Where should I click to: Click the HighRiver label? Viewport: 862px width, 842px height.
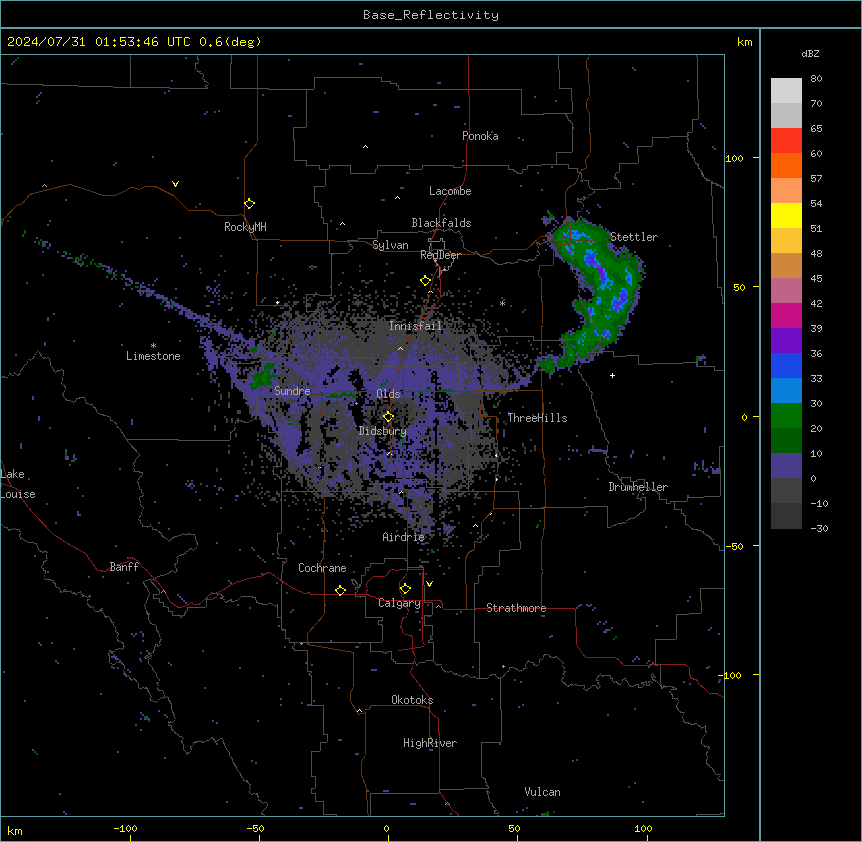(x=430, y=743)
